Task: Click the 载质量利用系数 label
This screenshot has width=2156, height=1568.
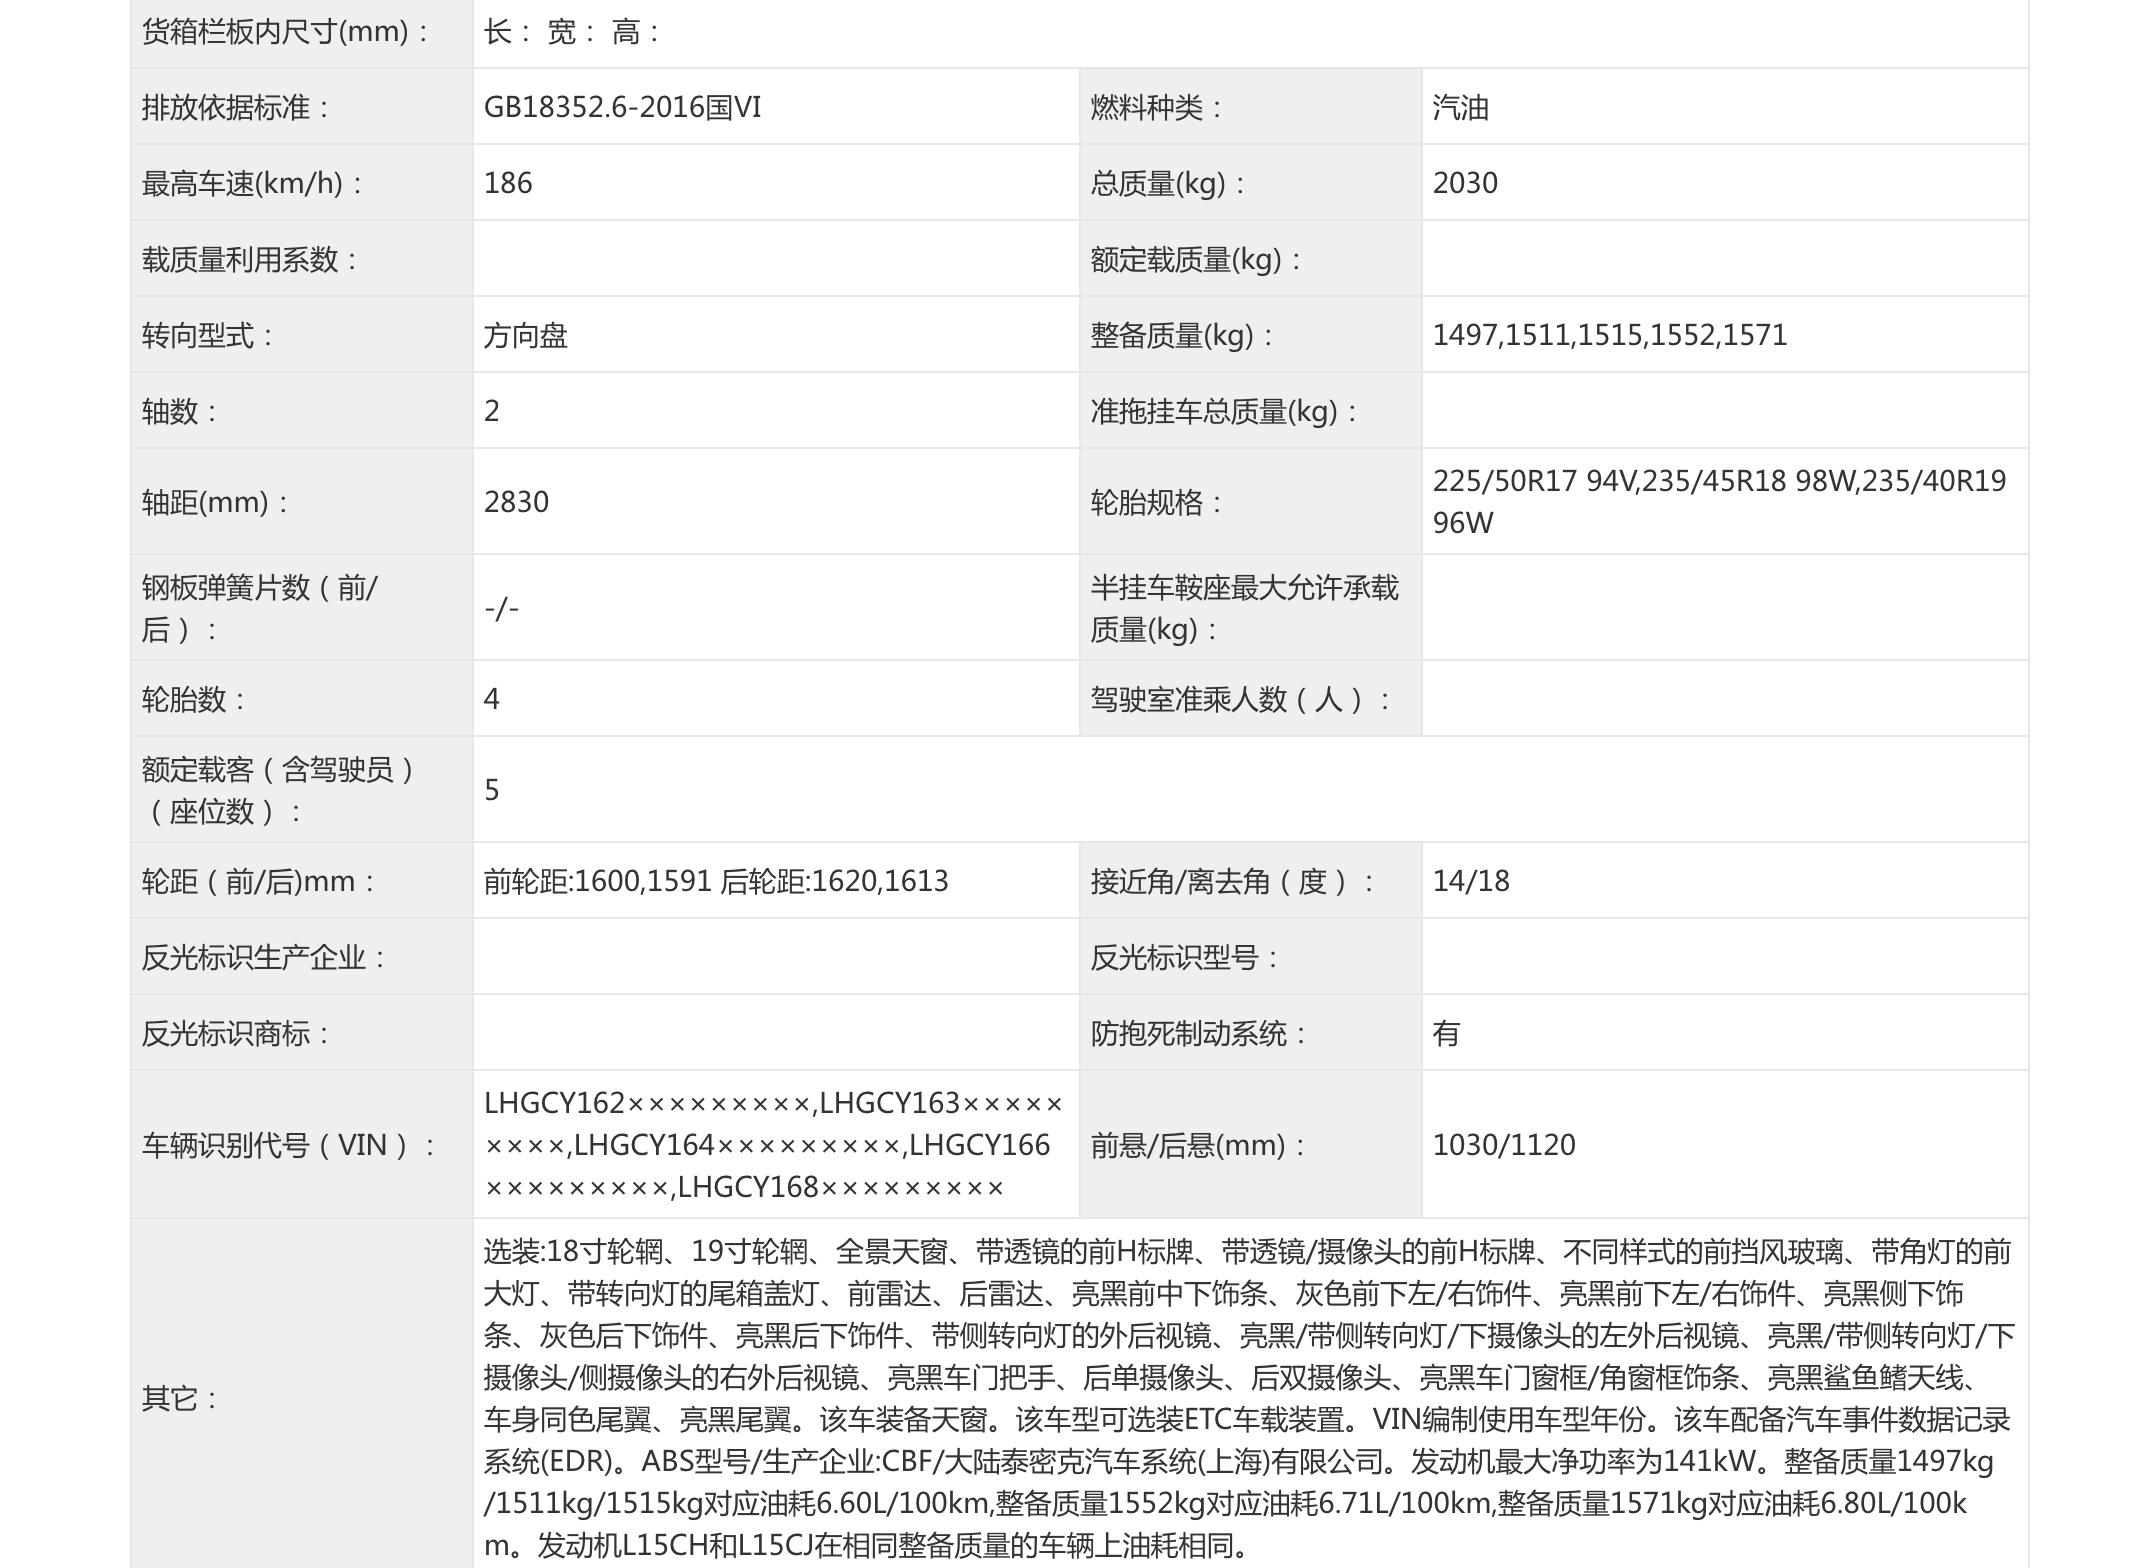Action: (249, 259)
